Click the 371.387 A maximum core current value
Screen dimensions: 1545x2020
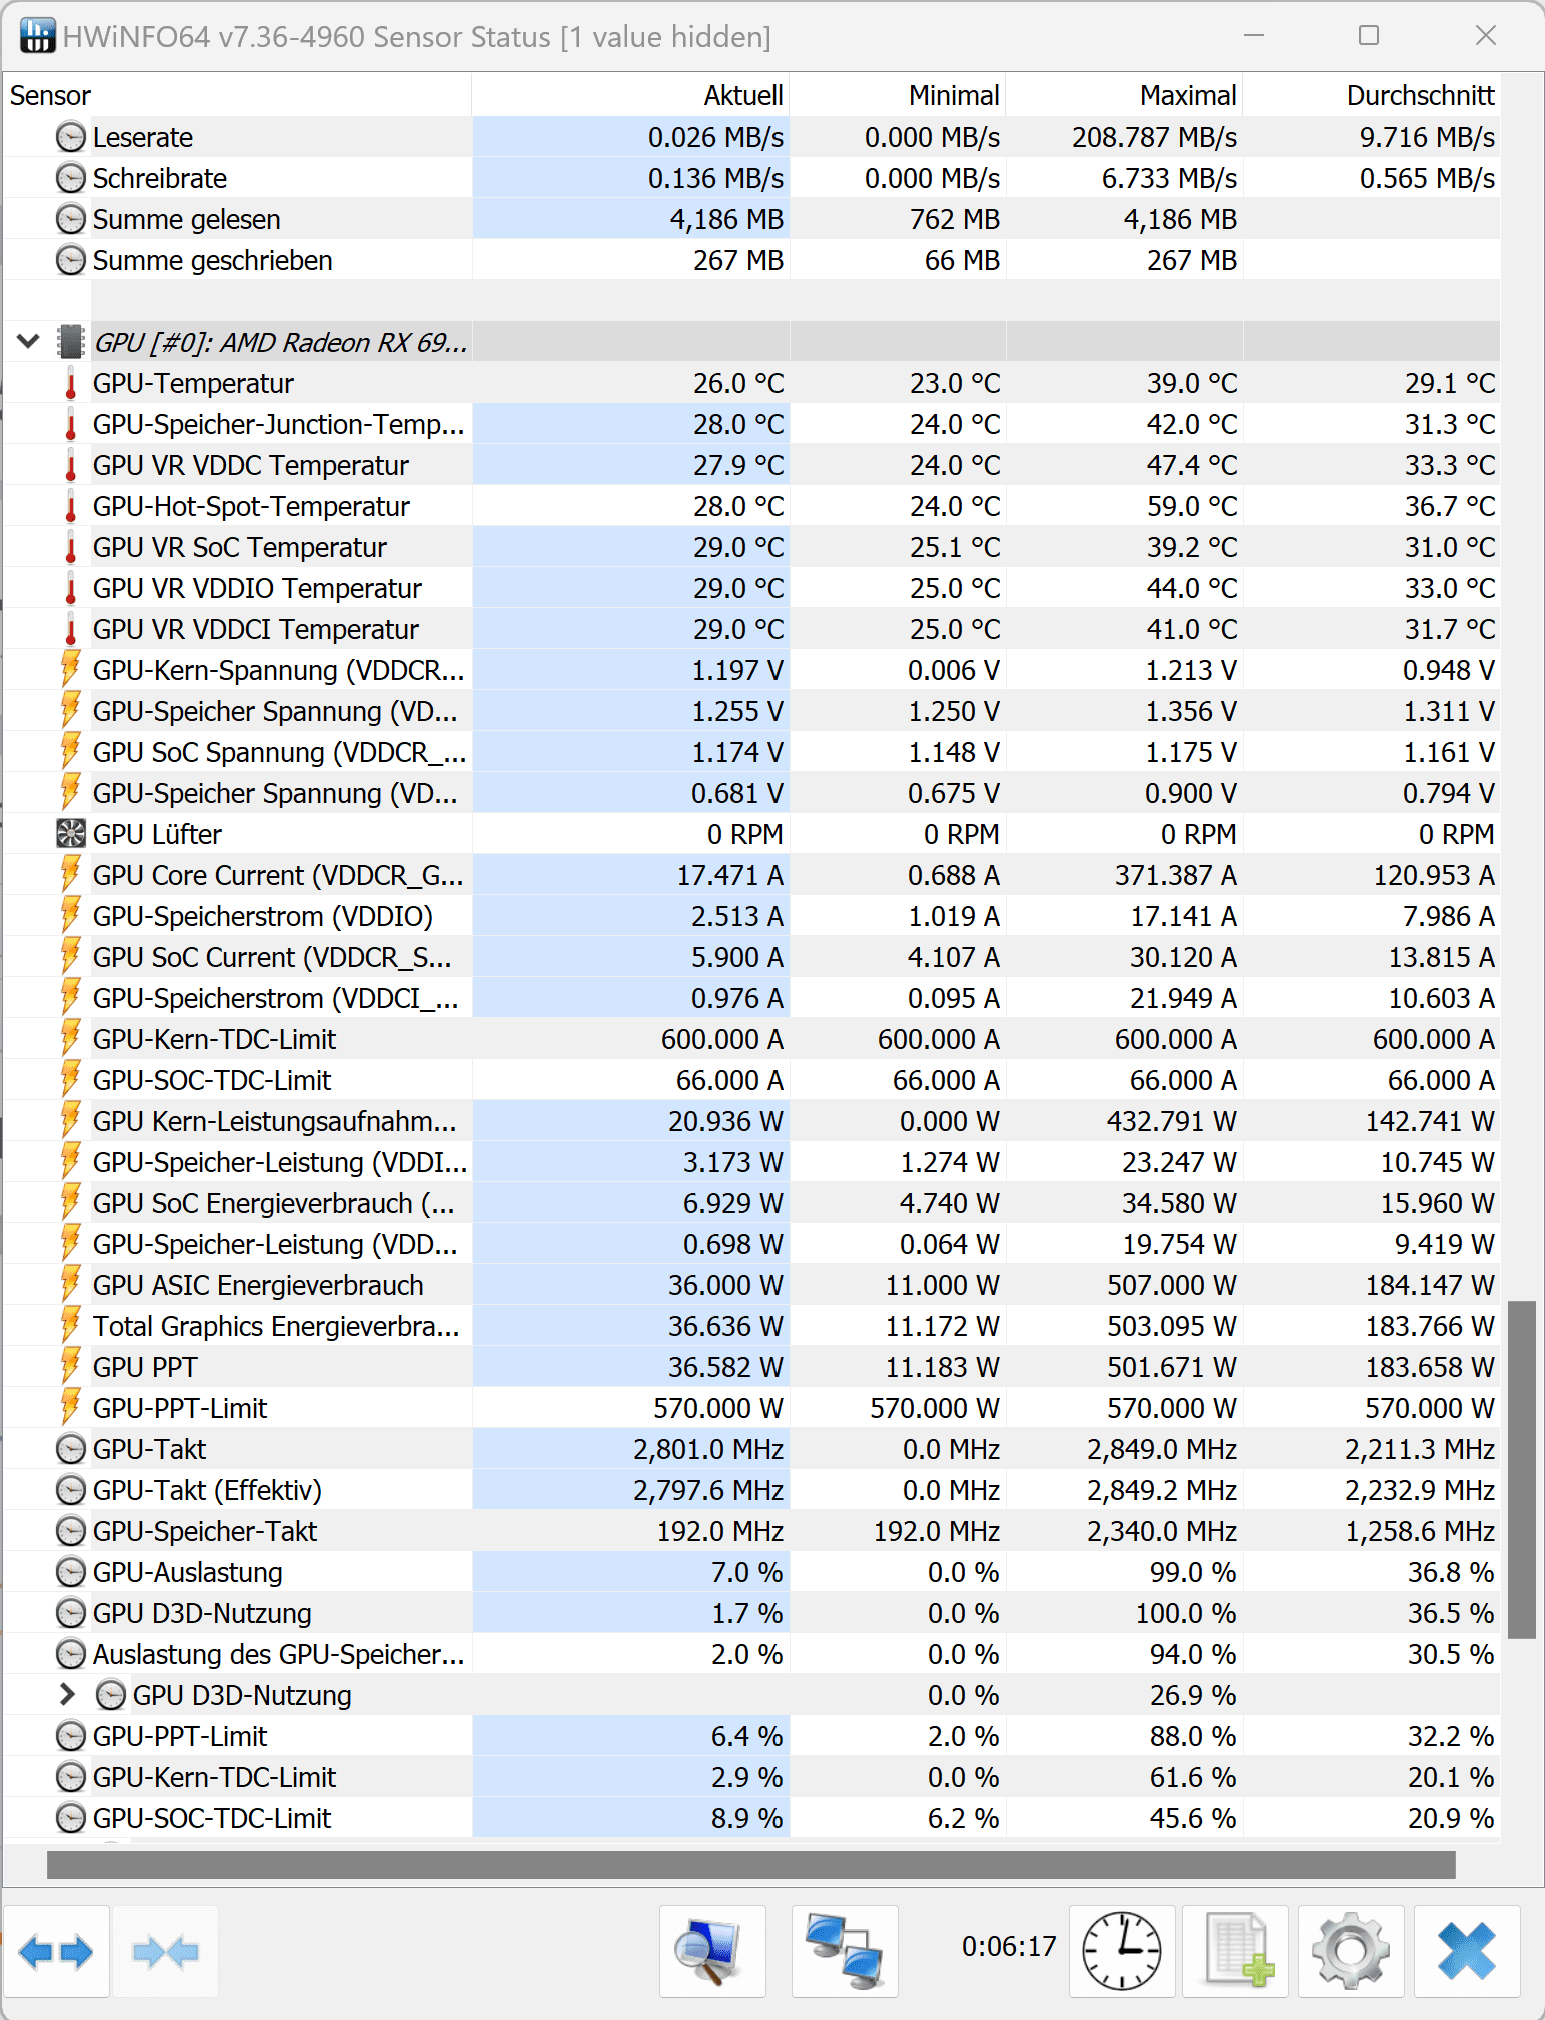click(1175, 875)
